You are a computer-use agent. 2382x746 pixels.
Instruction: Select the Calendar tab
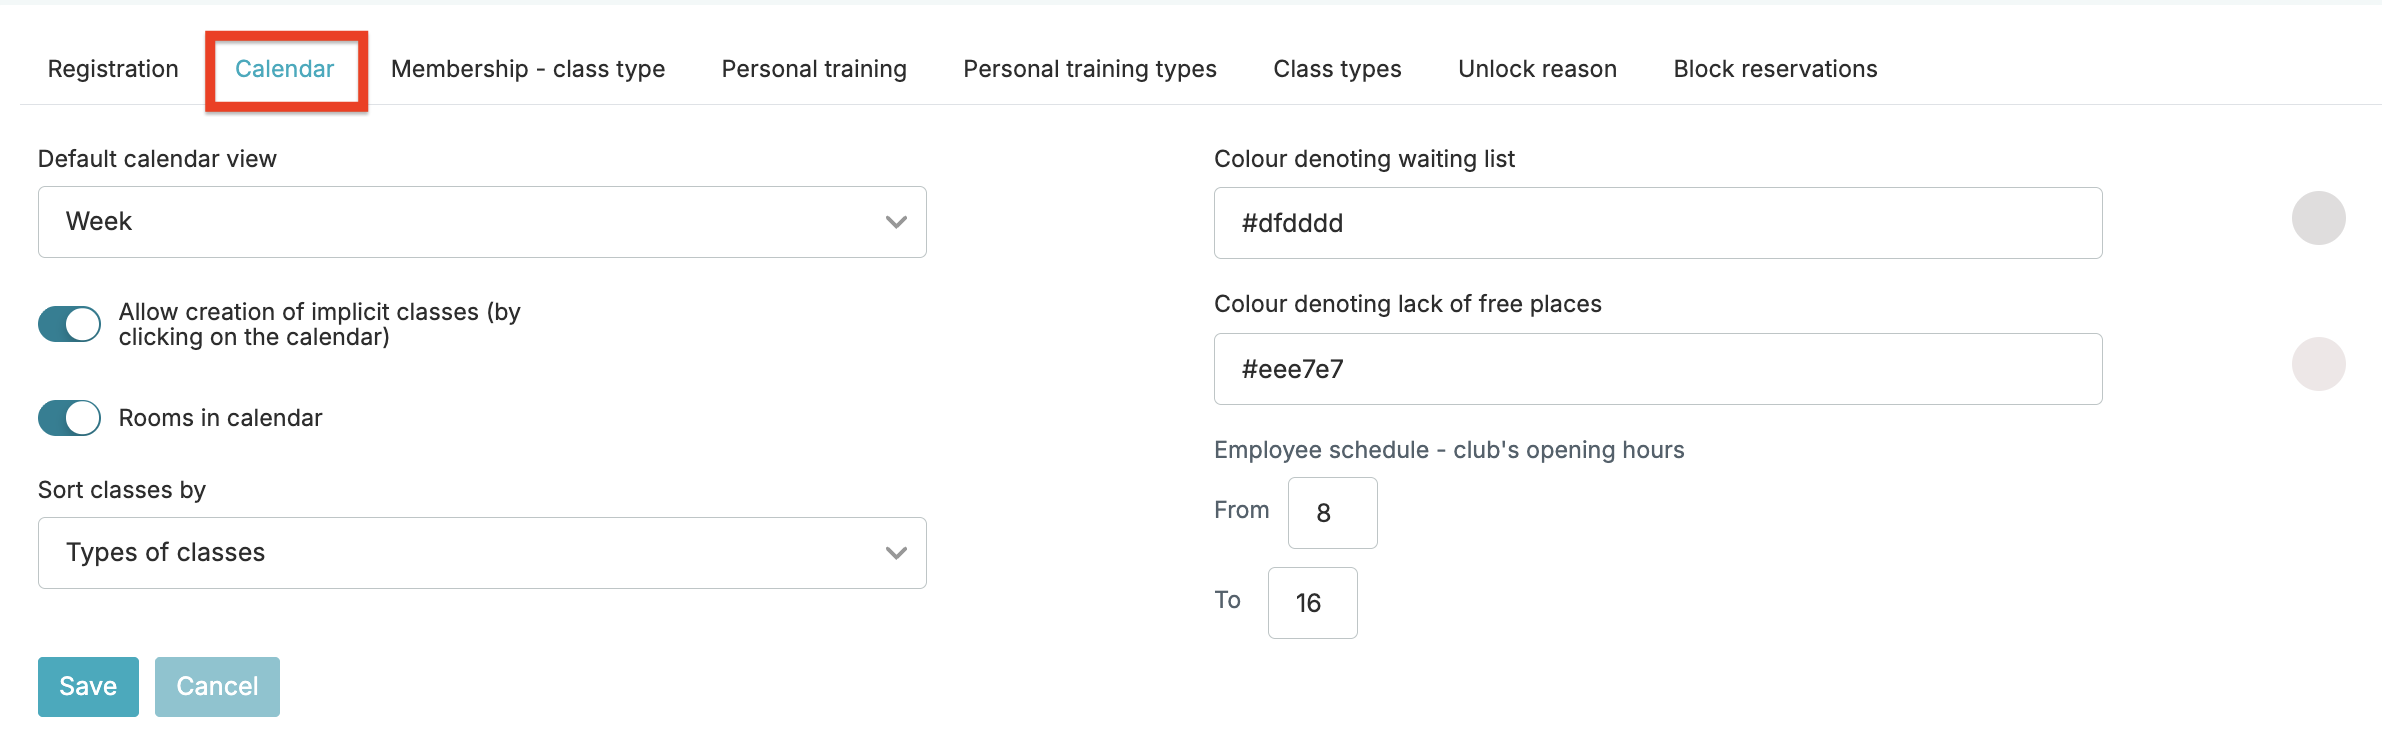point(285,69)
